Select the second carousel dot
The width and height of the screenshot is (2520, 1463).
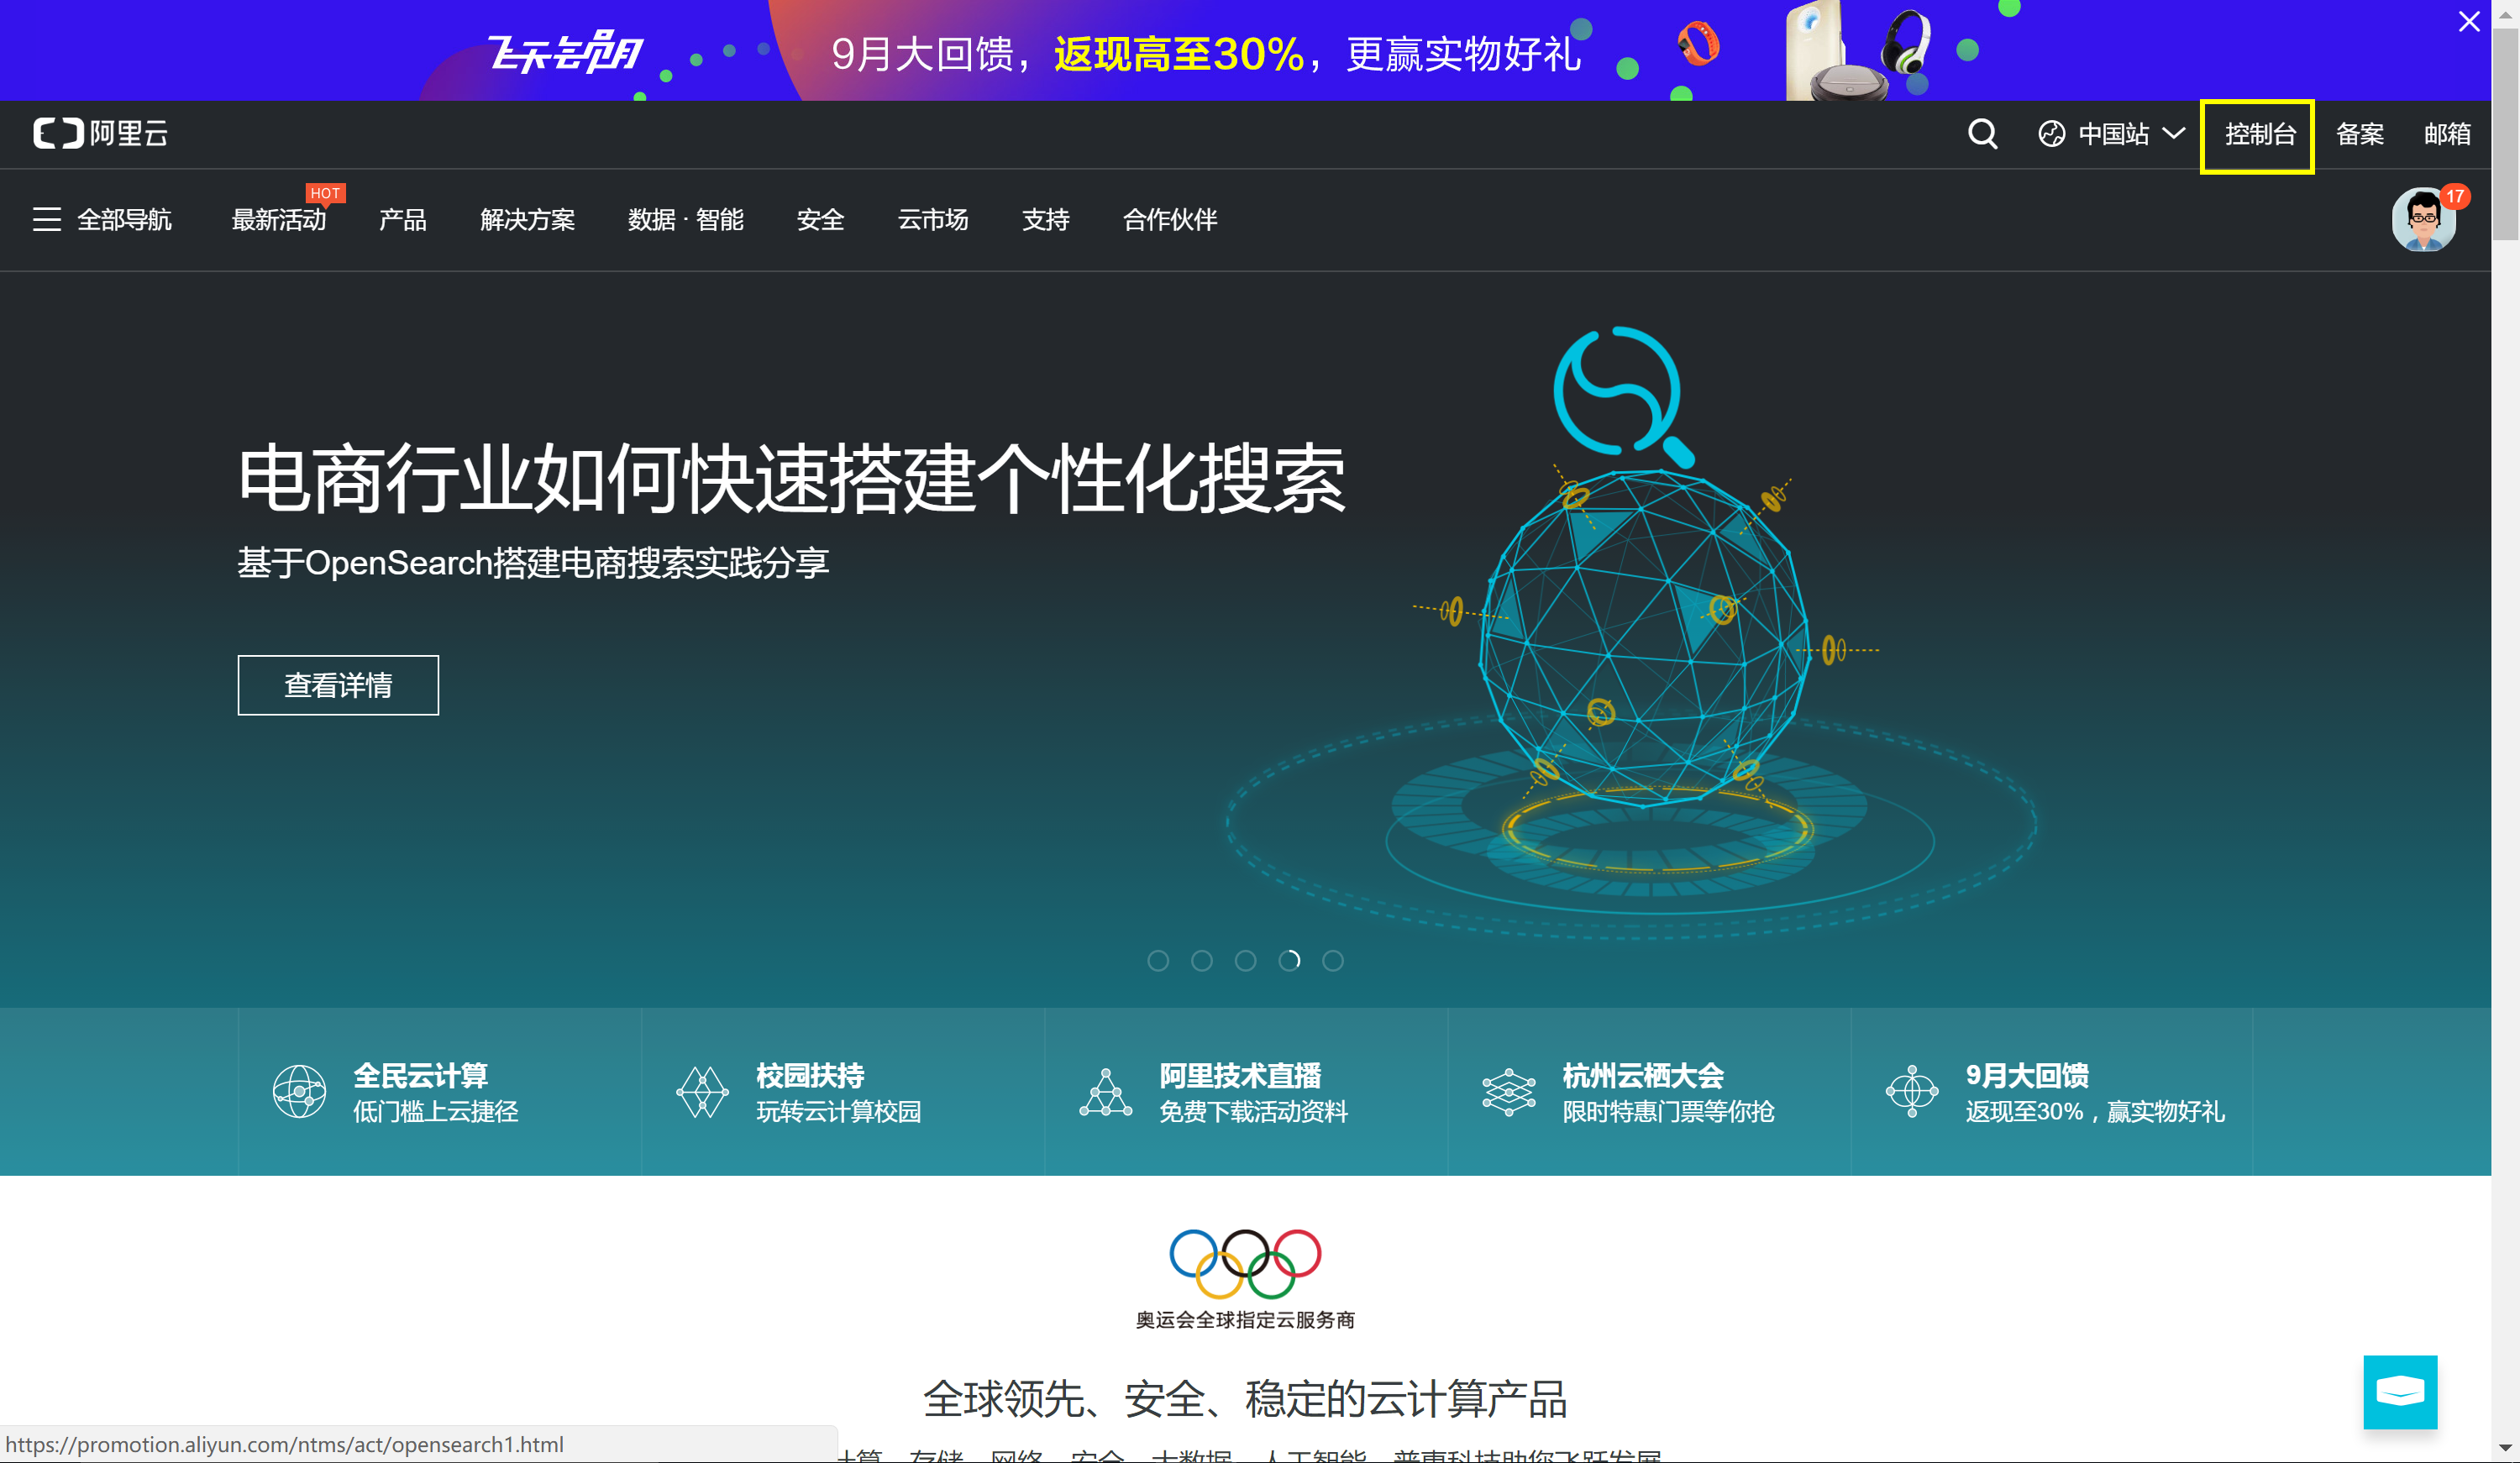point(1202,961)
